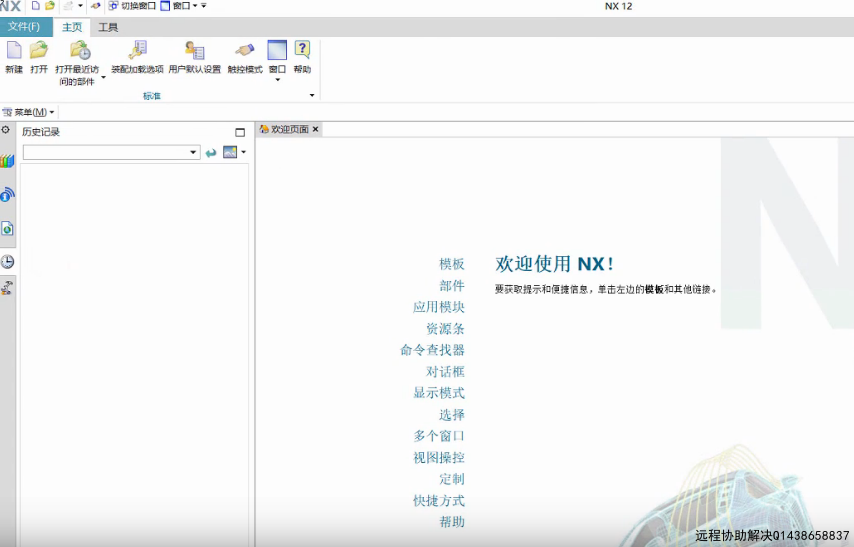Click the 打开 (Open) ribbon icon
This screenshot has height=547, width=854.
(x=39, y=50)
